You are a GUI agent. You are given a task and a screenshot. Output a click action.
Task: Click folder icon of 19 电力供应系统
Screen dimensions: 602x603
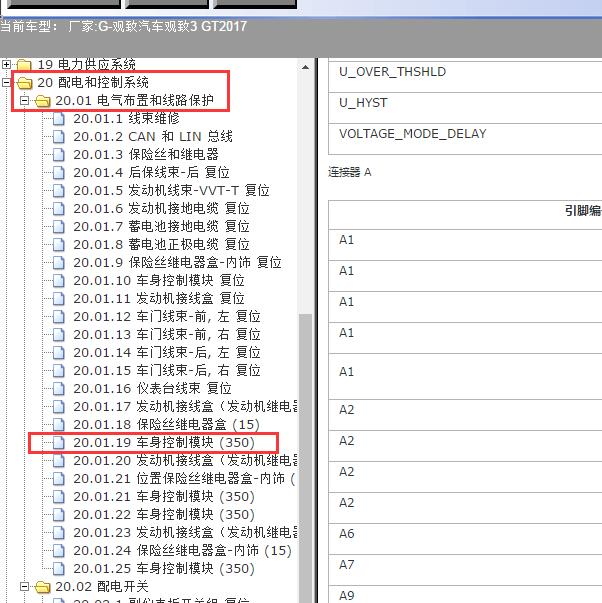point(24,64)
